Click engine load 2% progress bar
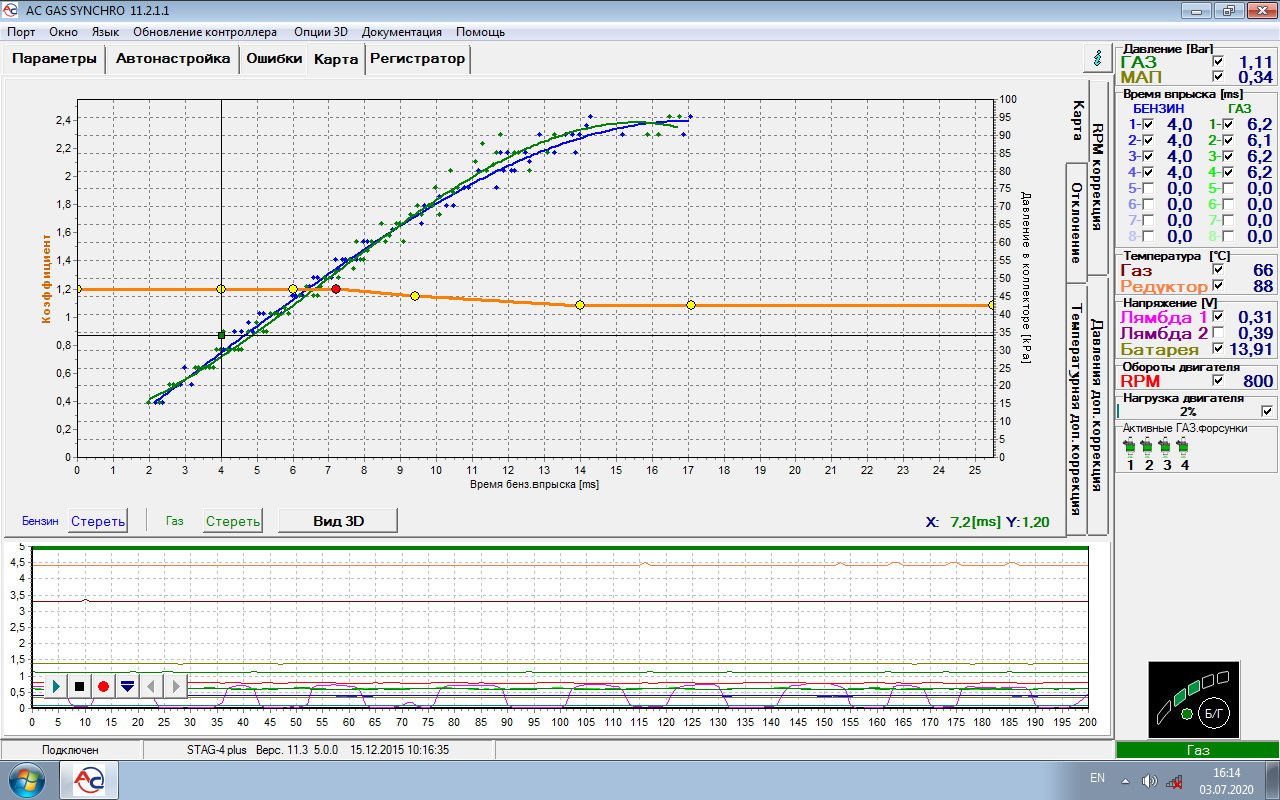The height and width of the screenshot is (800, 1280). point(1188,411)
